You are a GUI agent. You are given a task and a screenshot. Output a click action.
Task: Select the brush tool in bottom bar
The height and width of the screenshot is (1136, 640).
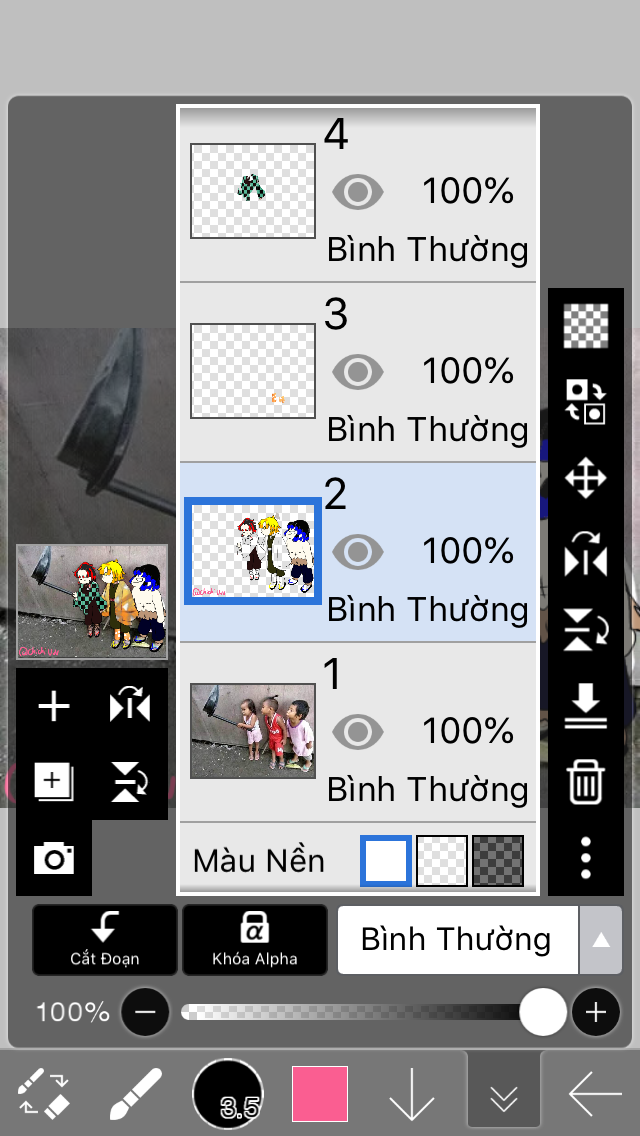click(x=136, y=1094)
